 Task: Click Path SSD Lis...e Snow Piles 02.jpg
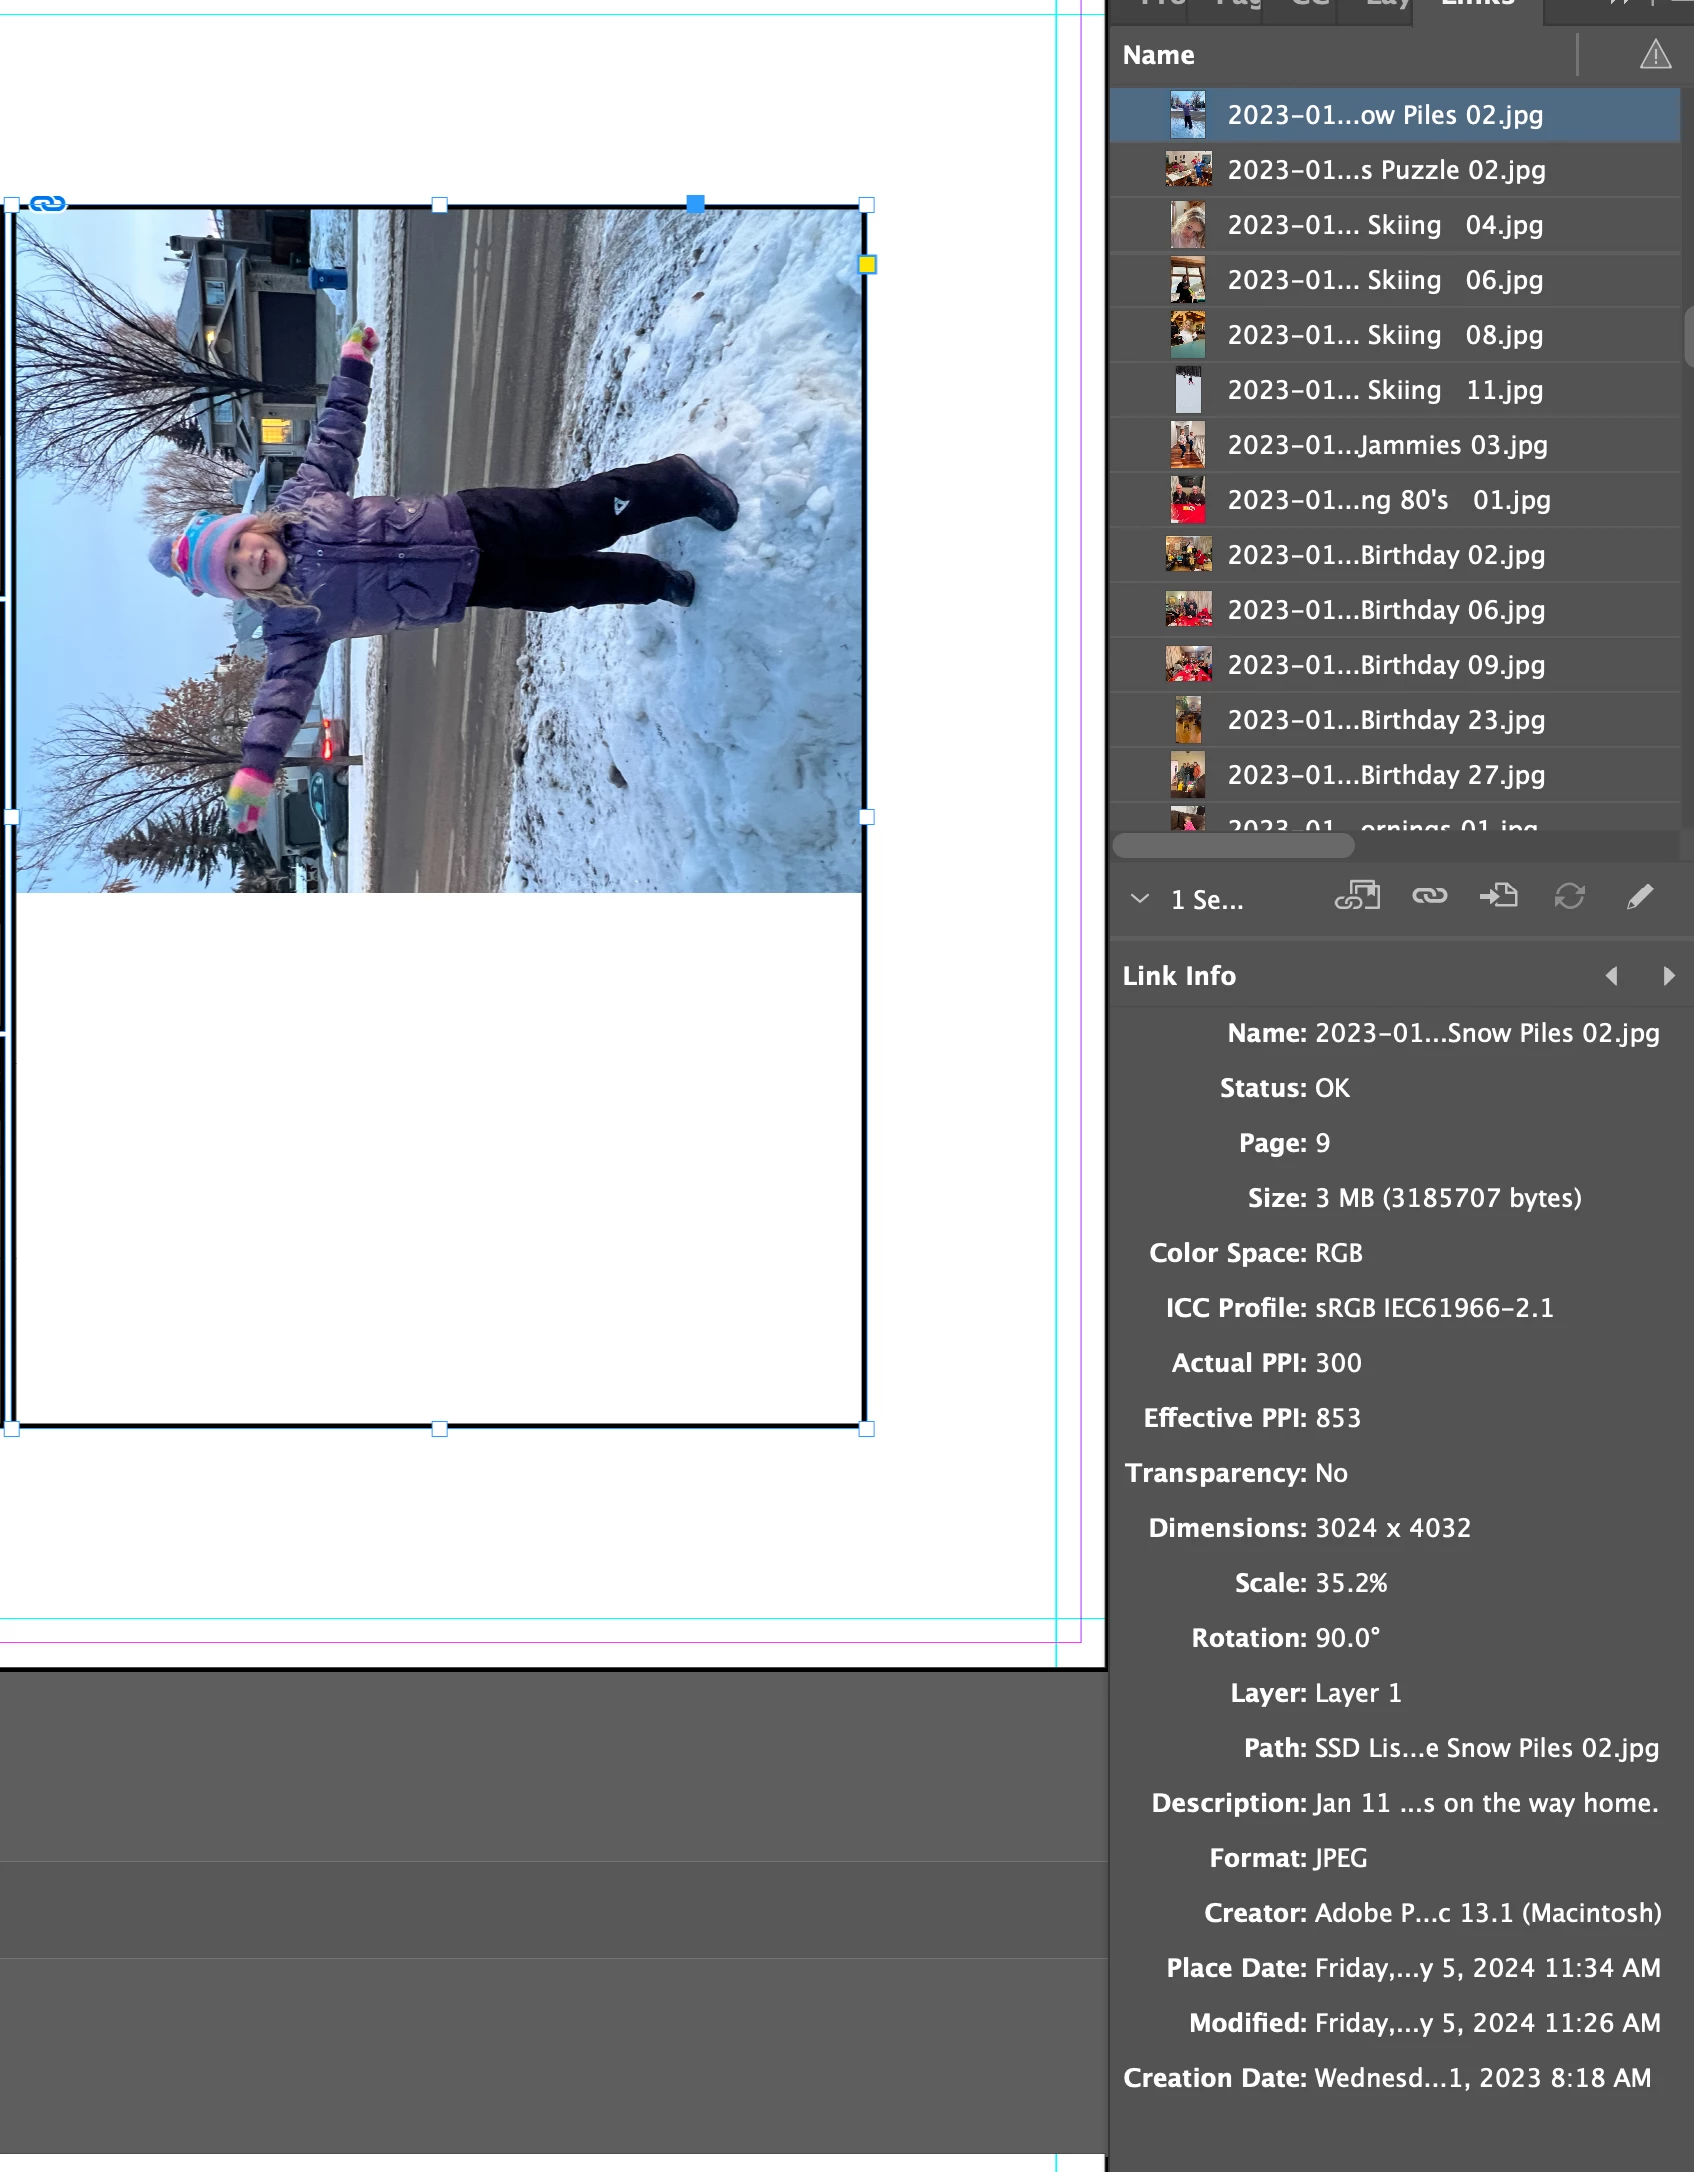[x=1487, y=1748]
